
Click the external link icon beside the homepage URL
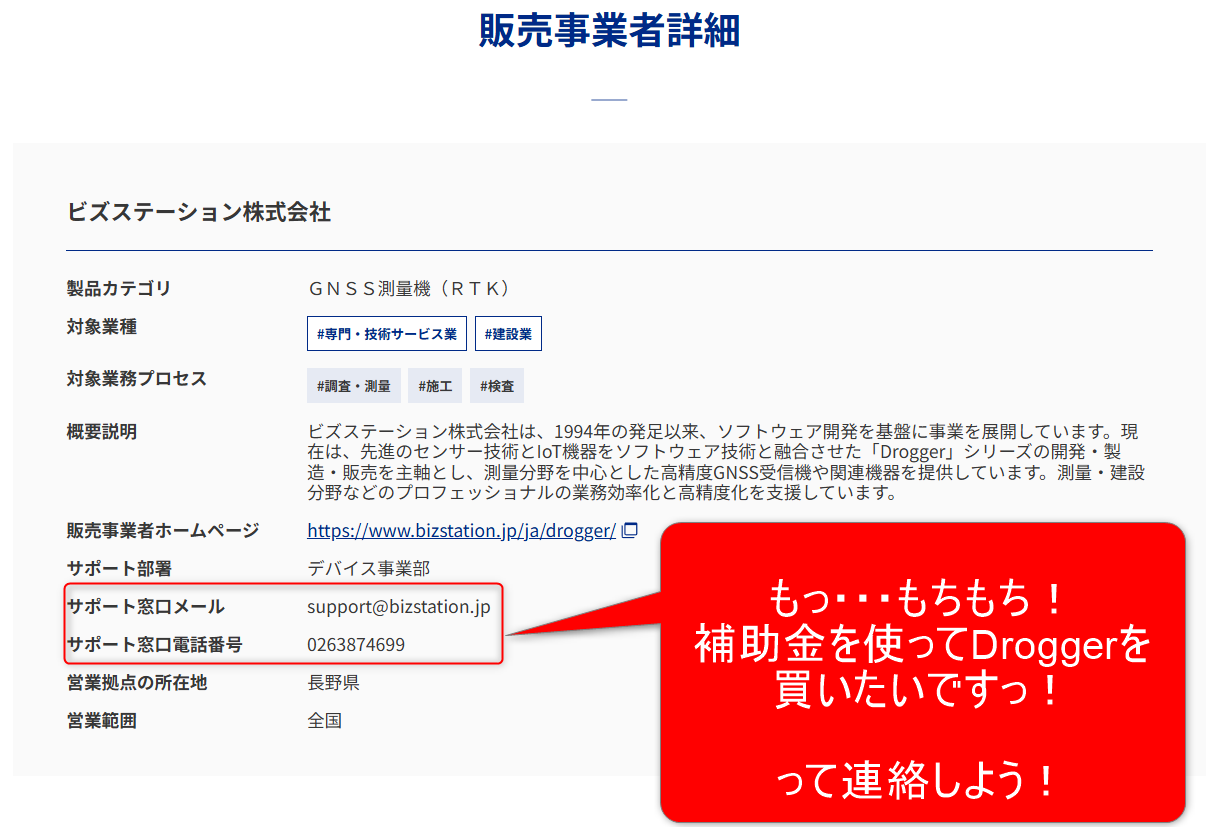629,531
